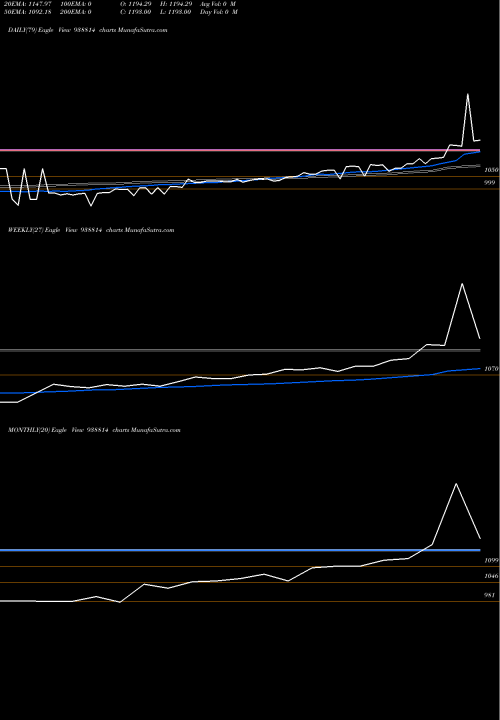Click the 20EMA value 1147.97
Image resolution: width=500 pixels, height=720 pixels.
point(40,4)
